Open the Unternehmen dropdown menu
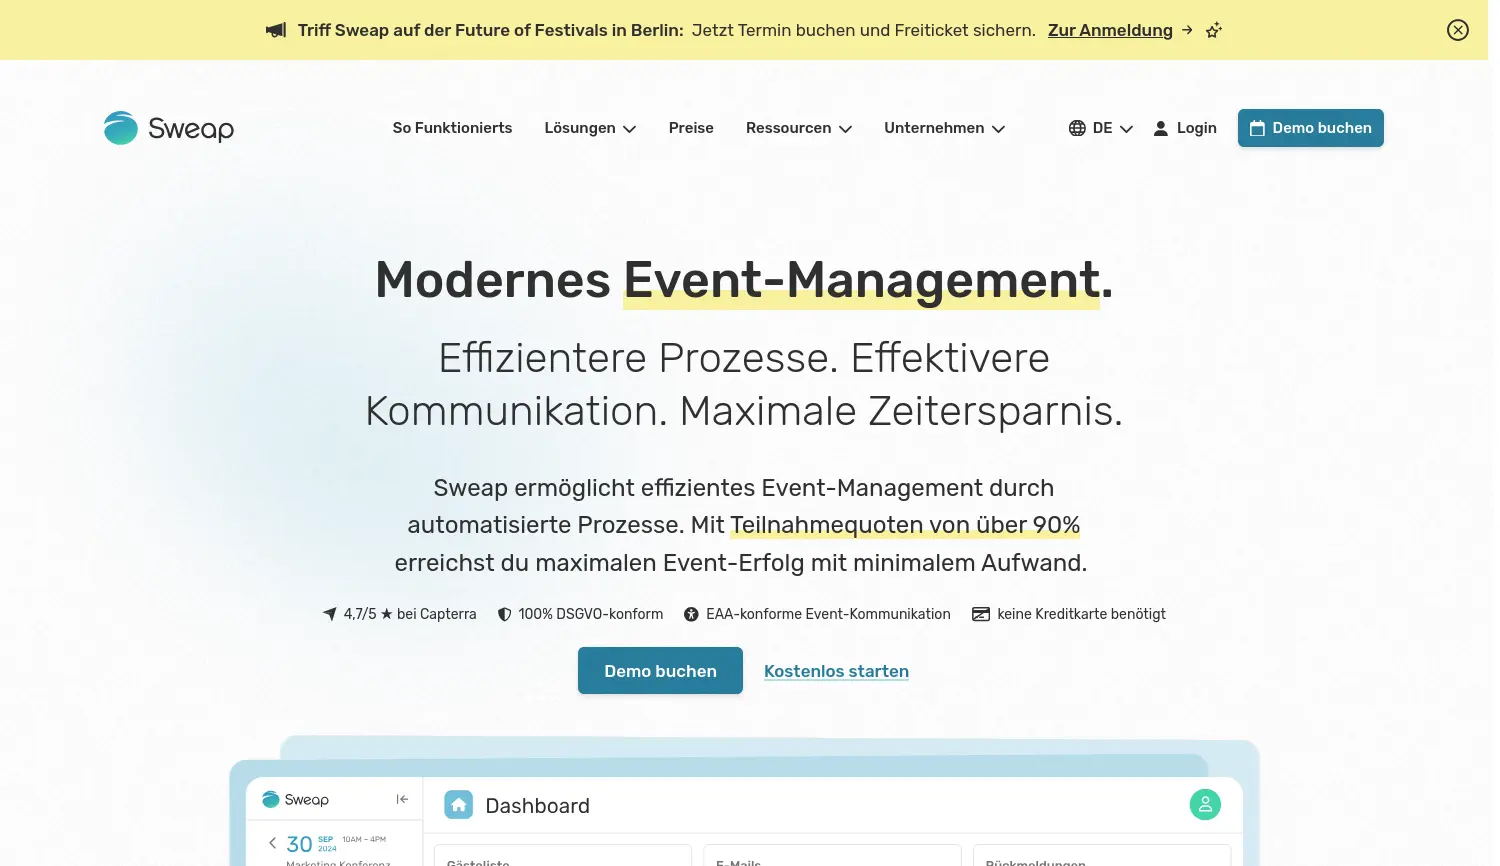 944,128
